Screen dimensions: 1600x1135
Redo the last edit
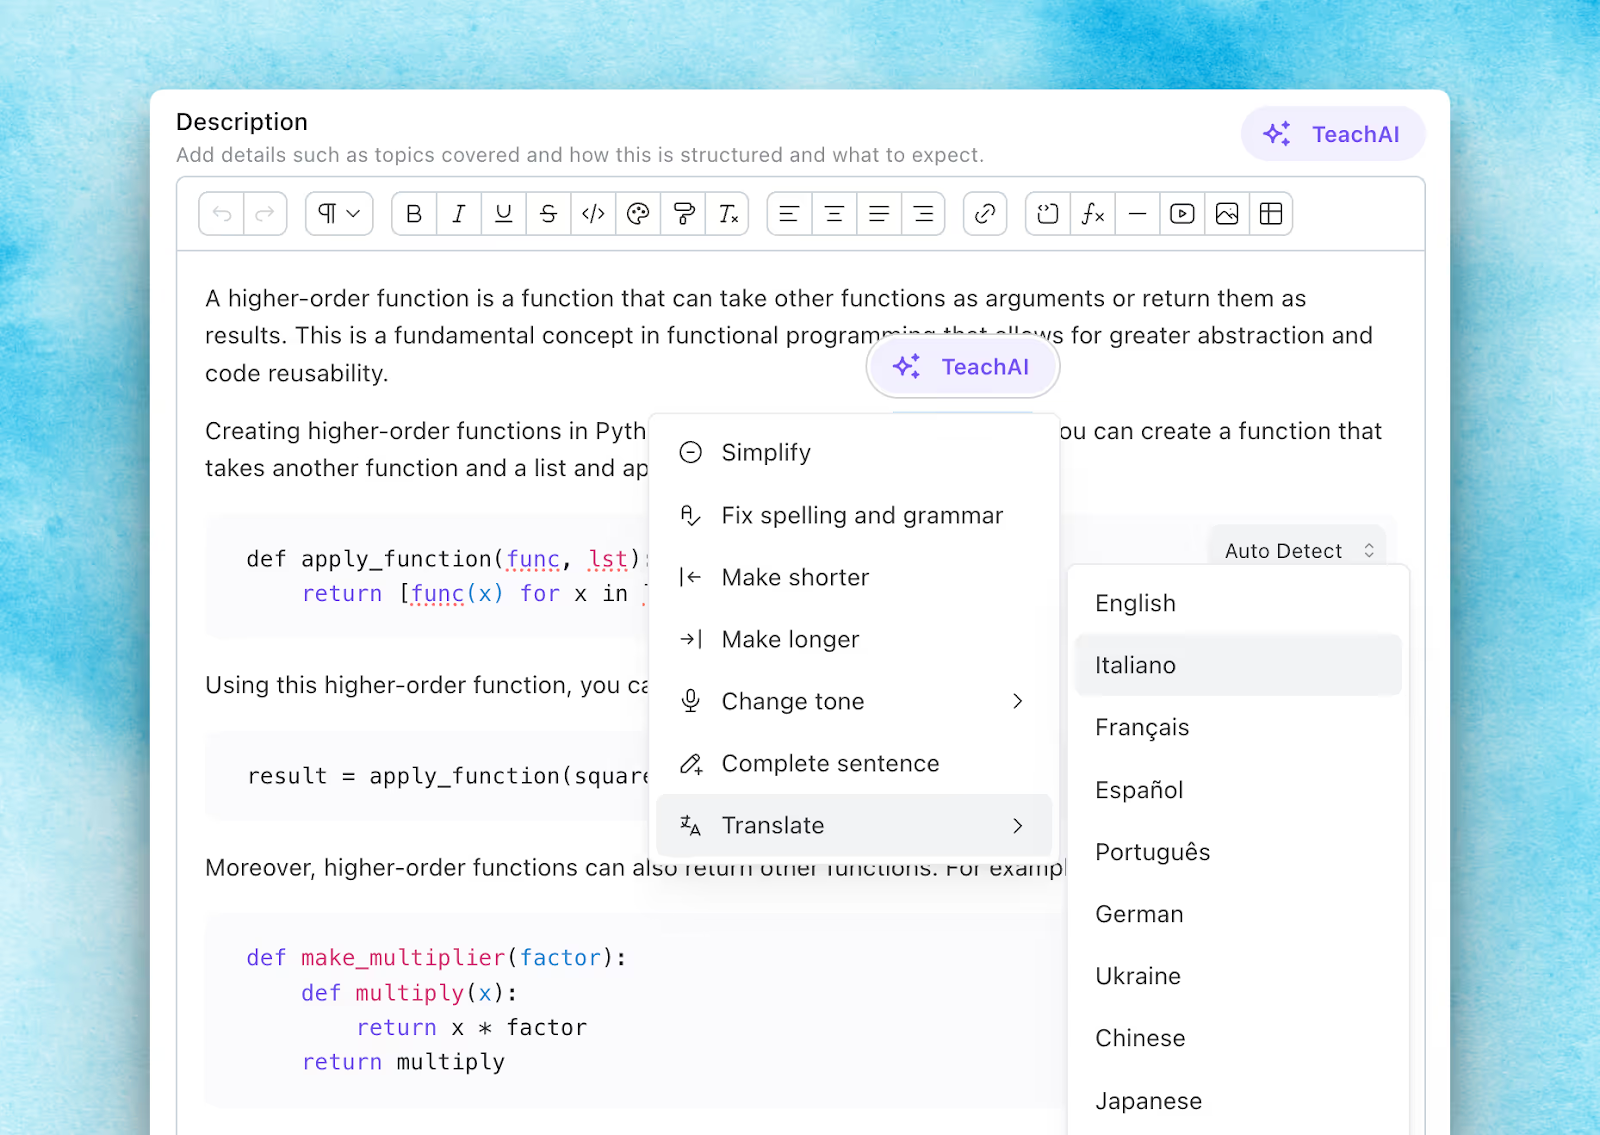pos(265,214)
